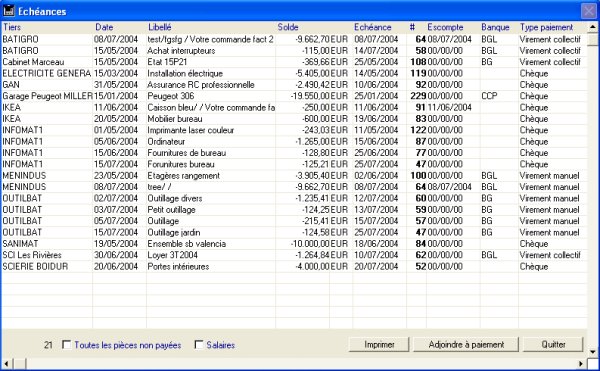
Task: Click libellé 'Achat interrupteurs'
Action: [x=181, y=51]
